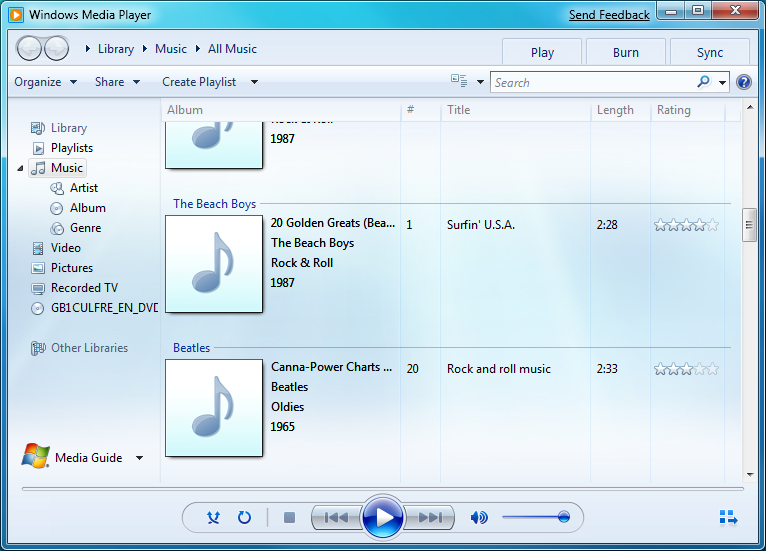The height and width of the screenshot is (551, 766).
Task: Click in the Search input box
Action: [592, 82]
